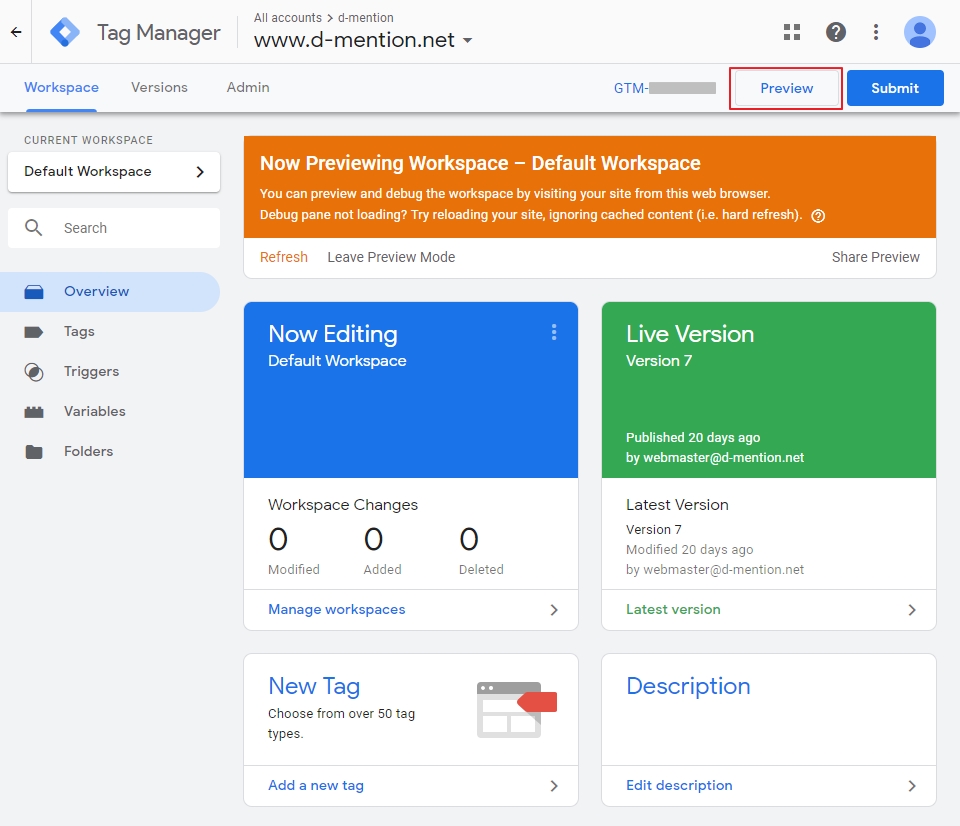Click the Edit description link
960x826 pixels.
pos(679,785)
